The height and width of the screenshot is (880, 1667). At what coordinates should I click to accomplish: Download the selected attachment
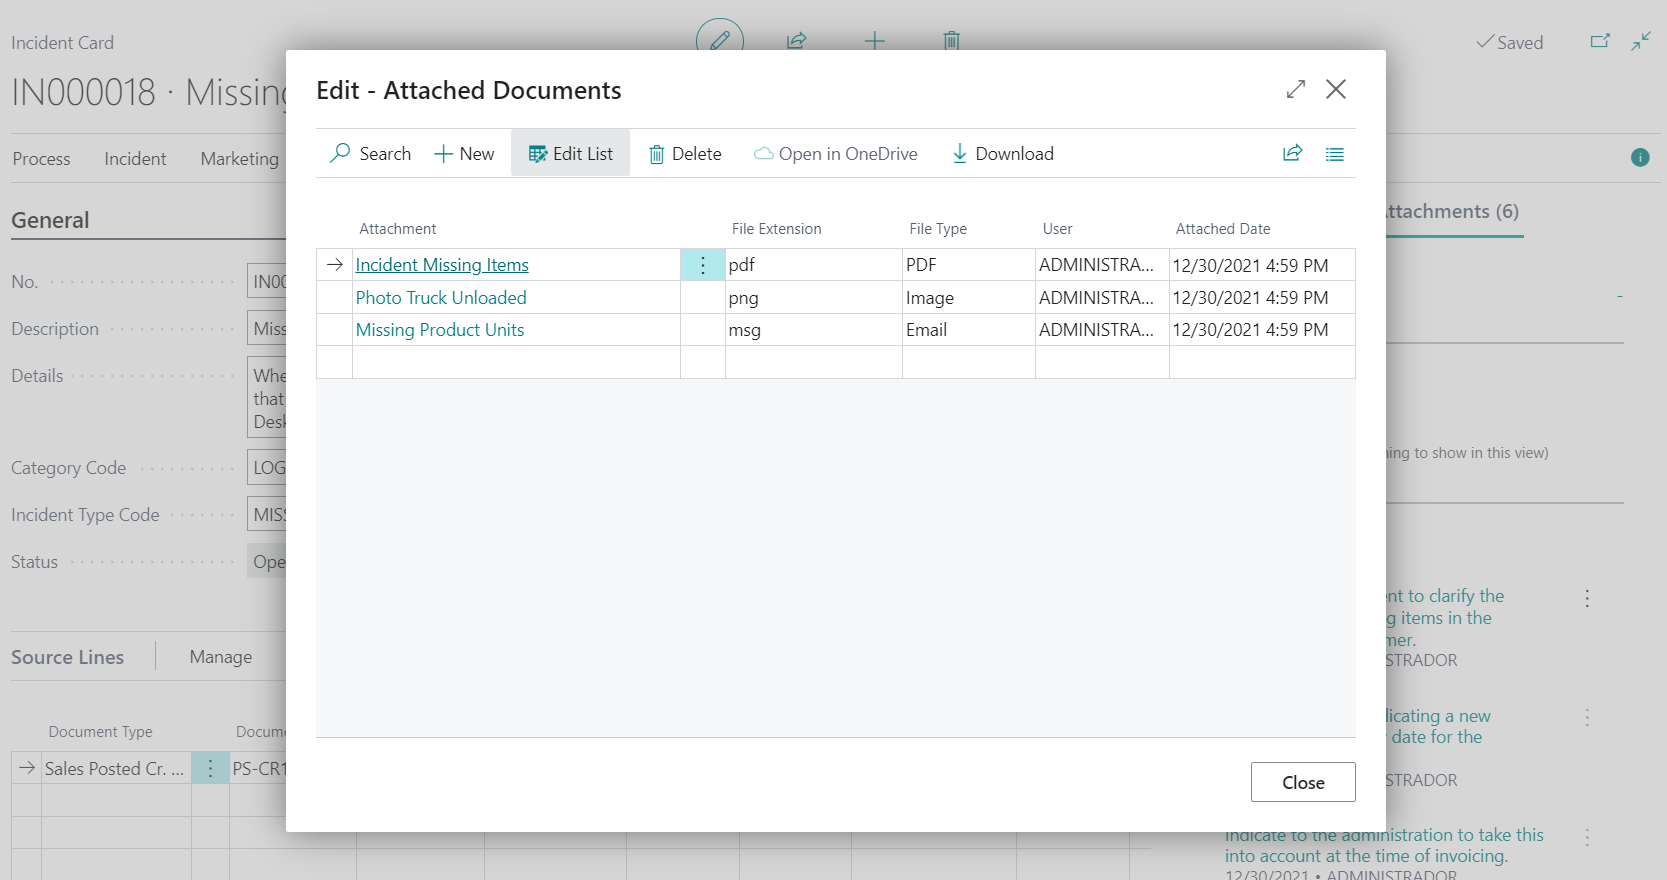point(1002,154)
